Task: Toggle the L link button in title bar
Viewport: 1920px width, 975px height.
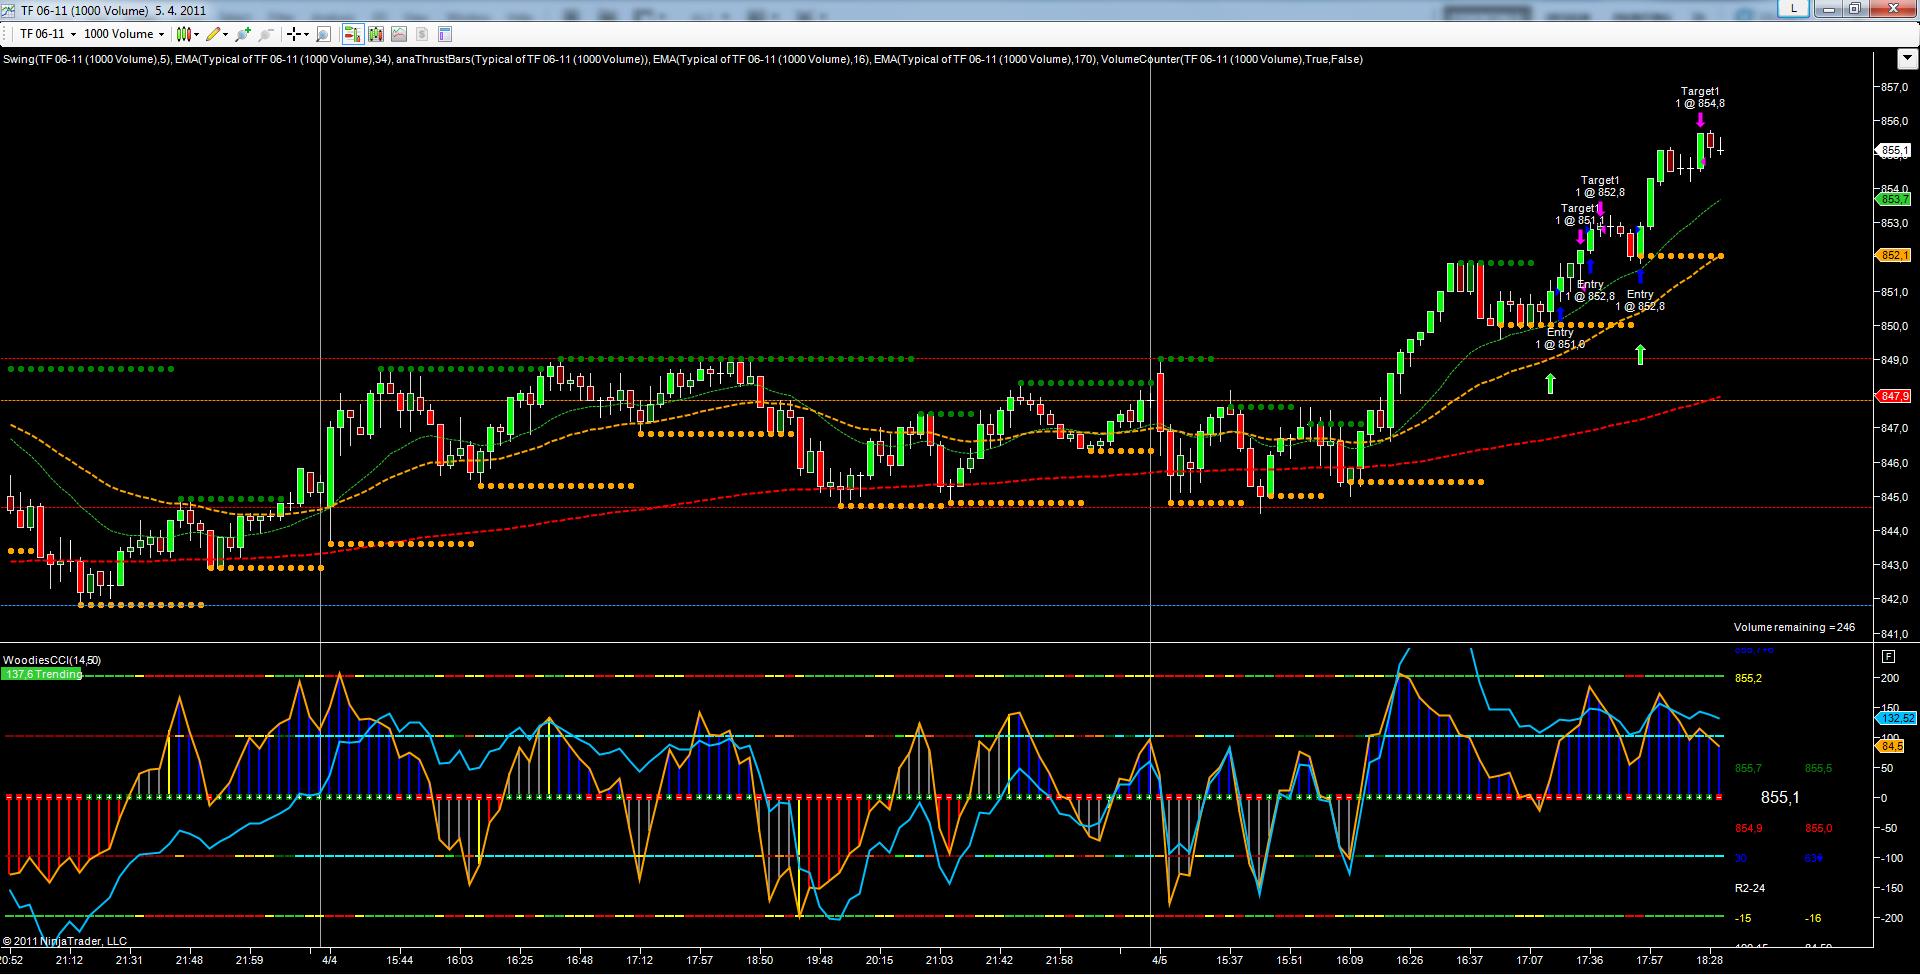Action: pos(1793,9)
